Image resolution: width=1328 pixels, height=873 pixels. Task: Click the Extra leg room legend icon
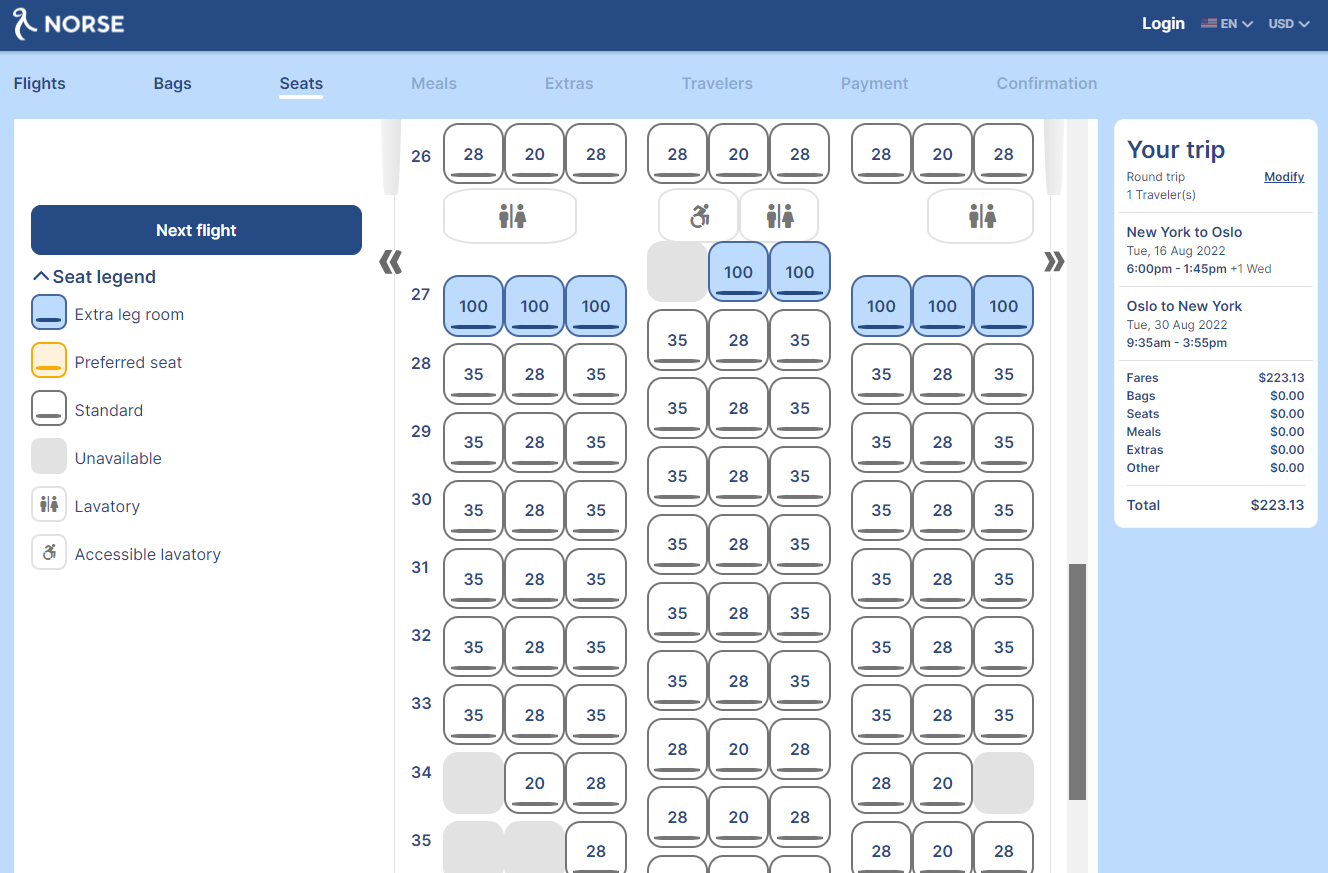49,313
